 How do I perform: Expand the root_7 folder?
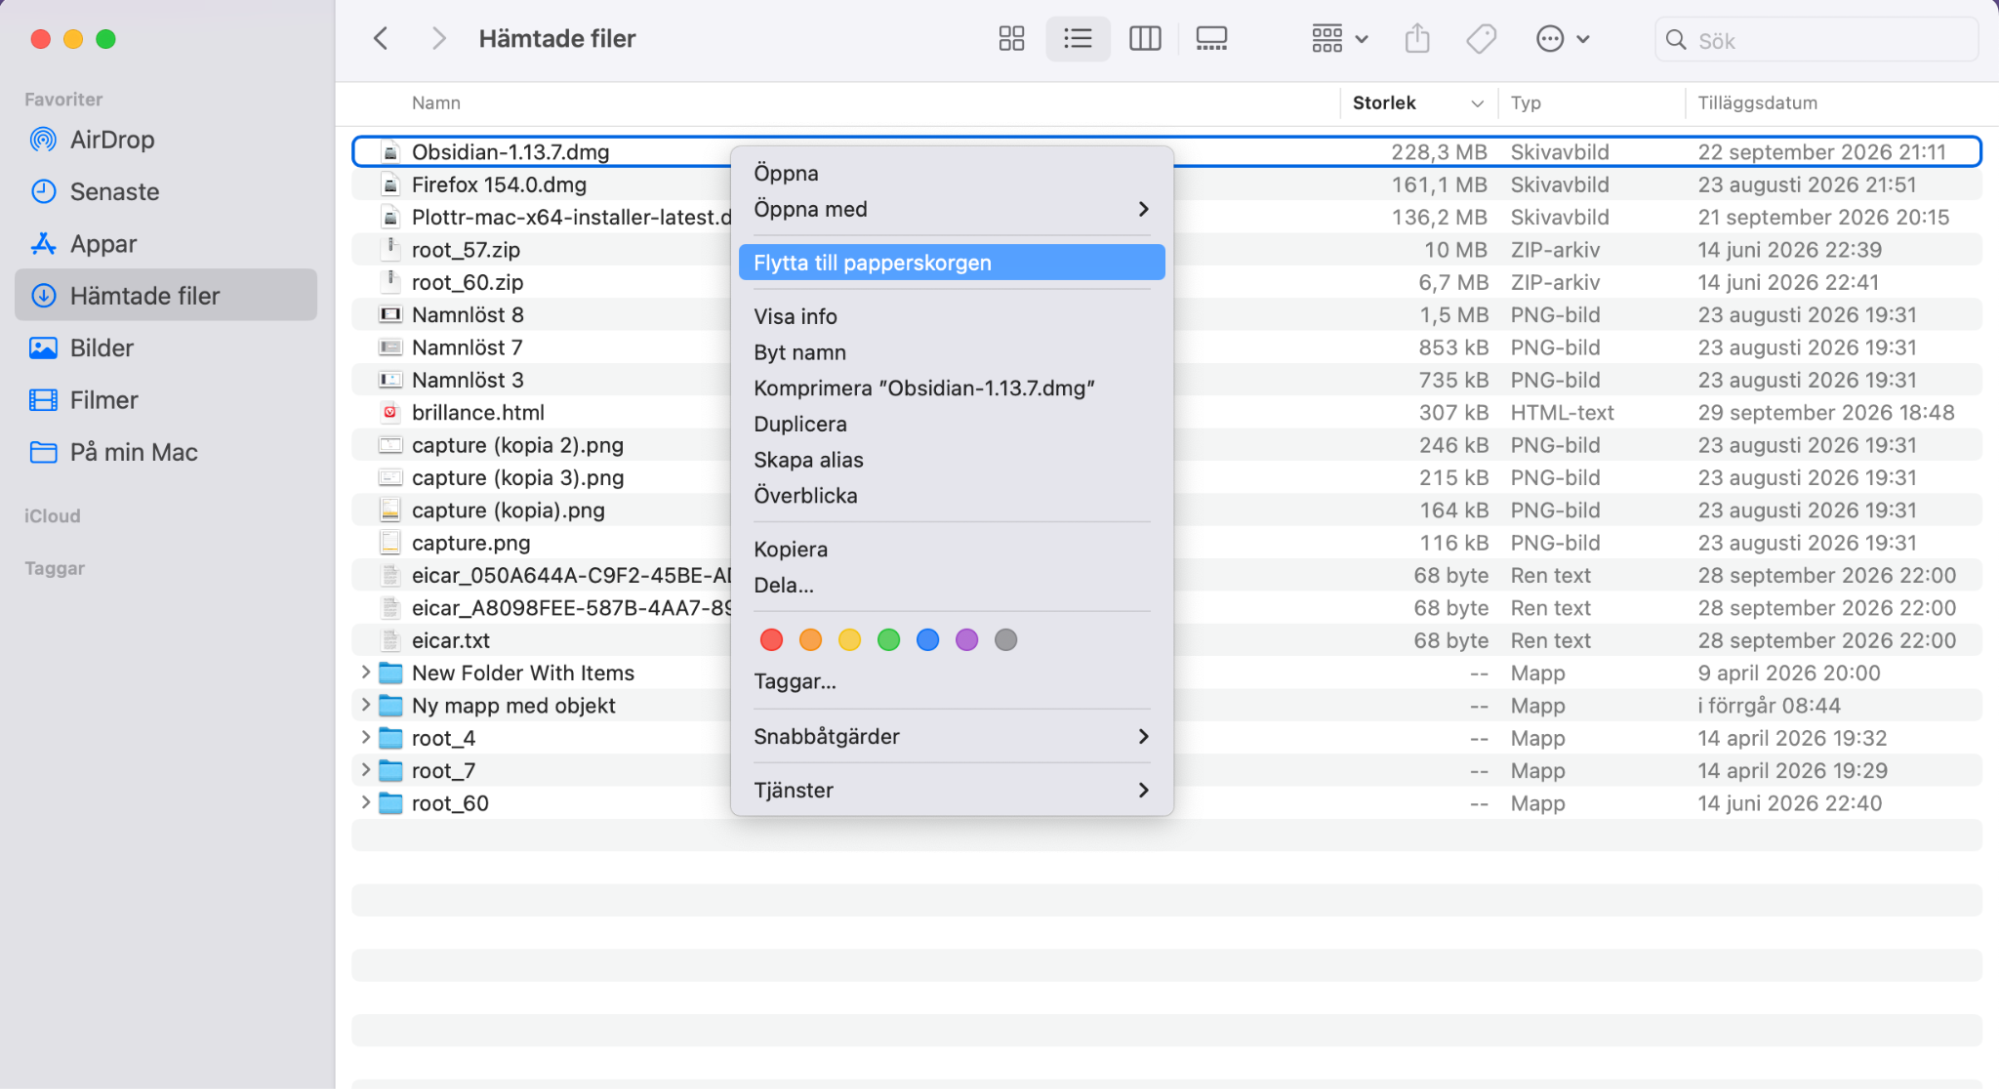point(365,771)
